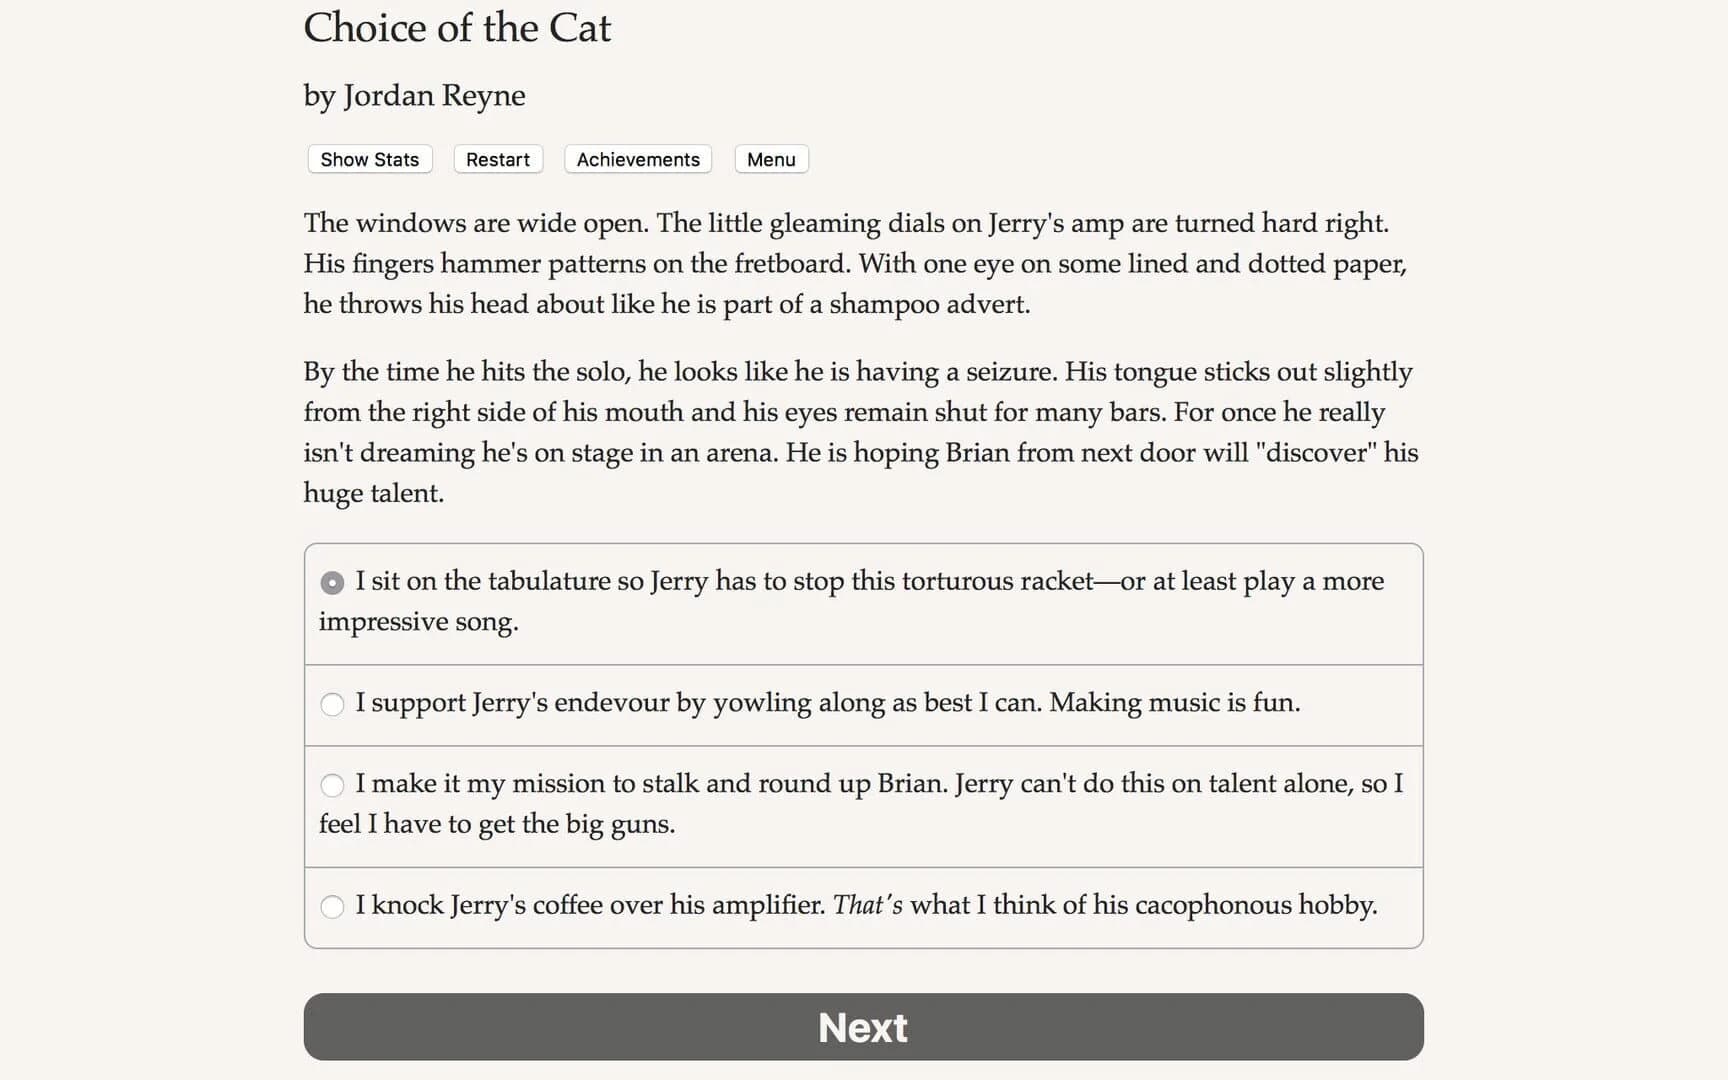1728x1080 pixels.
Task: Click the radio circle next to the yowling choice
Action: tap(332, 704)
